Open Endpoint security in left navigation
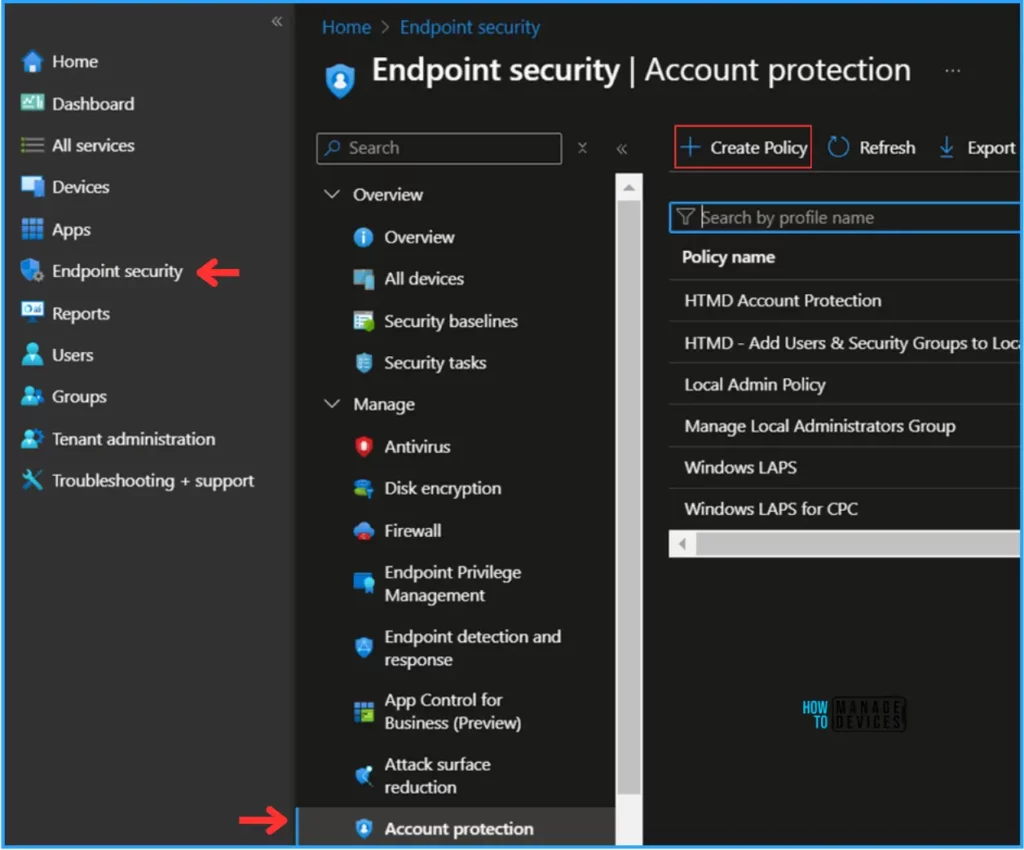This screenshot has height=850, width=1024. (x=118, y=271)
